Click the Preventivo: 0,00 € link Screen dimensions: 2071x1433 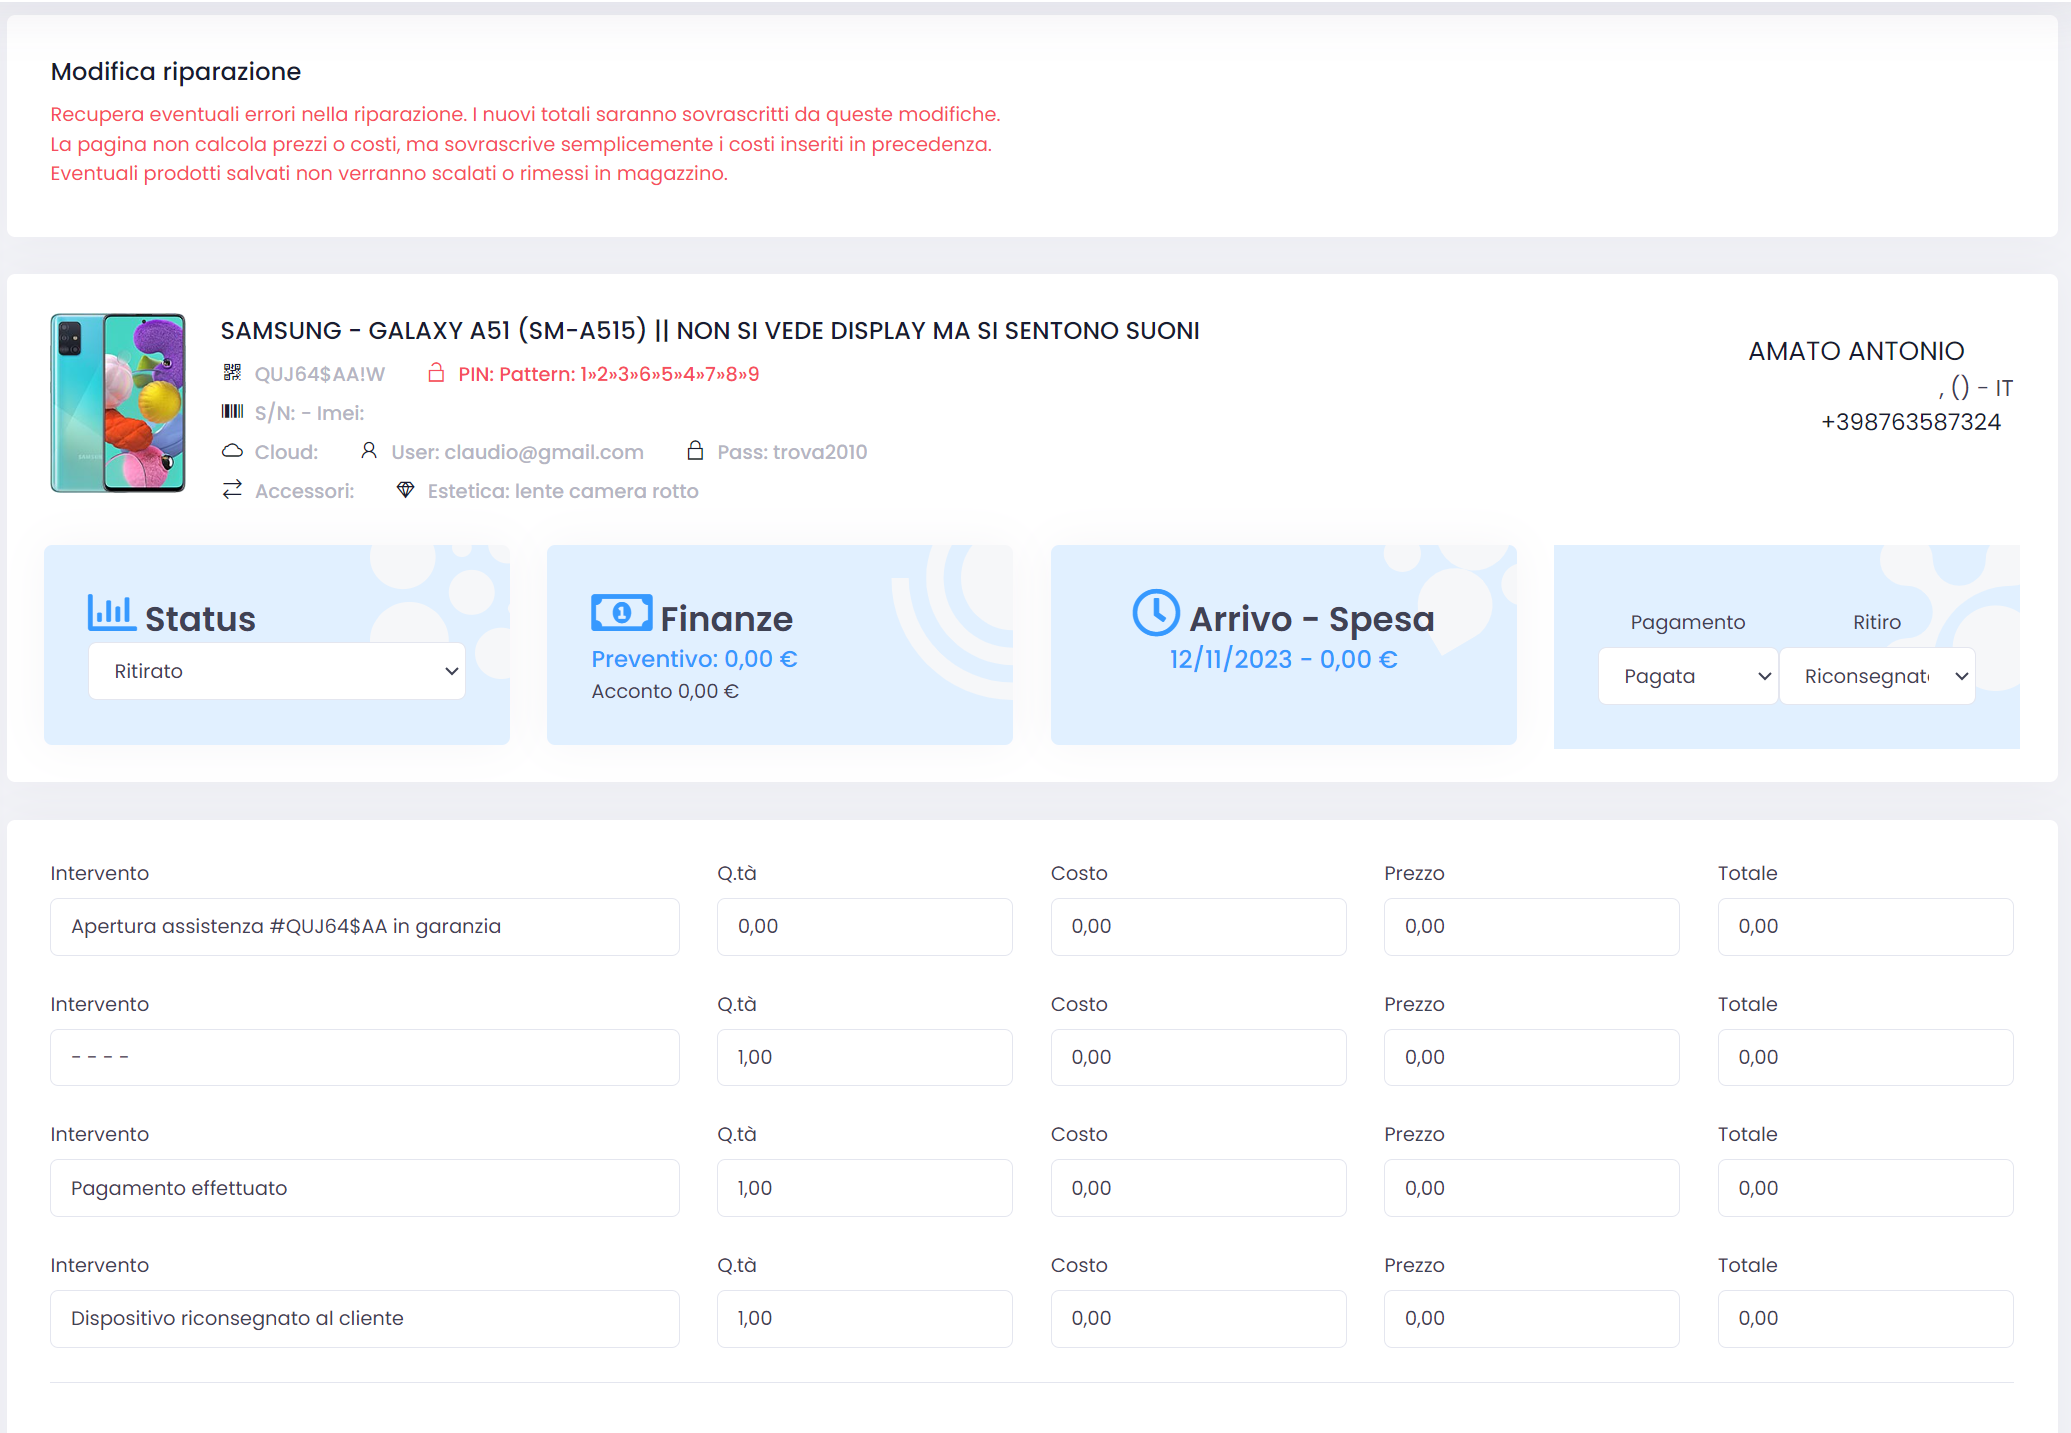694,659
